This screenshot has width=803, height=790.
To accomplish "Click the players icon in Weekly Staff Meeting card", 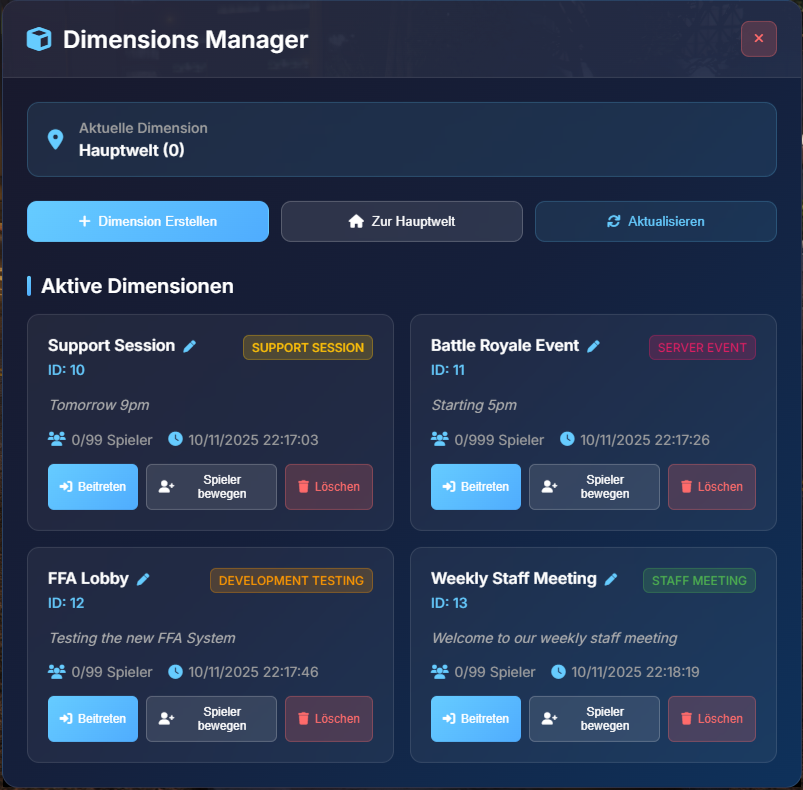I will pos(440,671).
